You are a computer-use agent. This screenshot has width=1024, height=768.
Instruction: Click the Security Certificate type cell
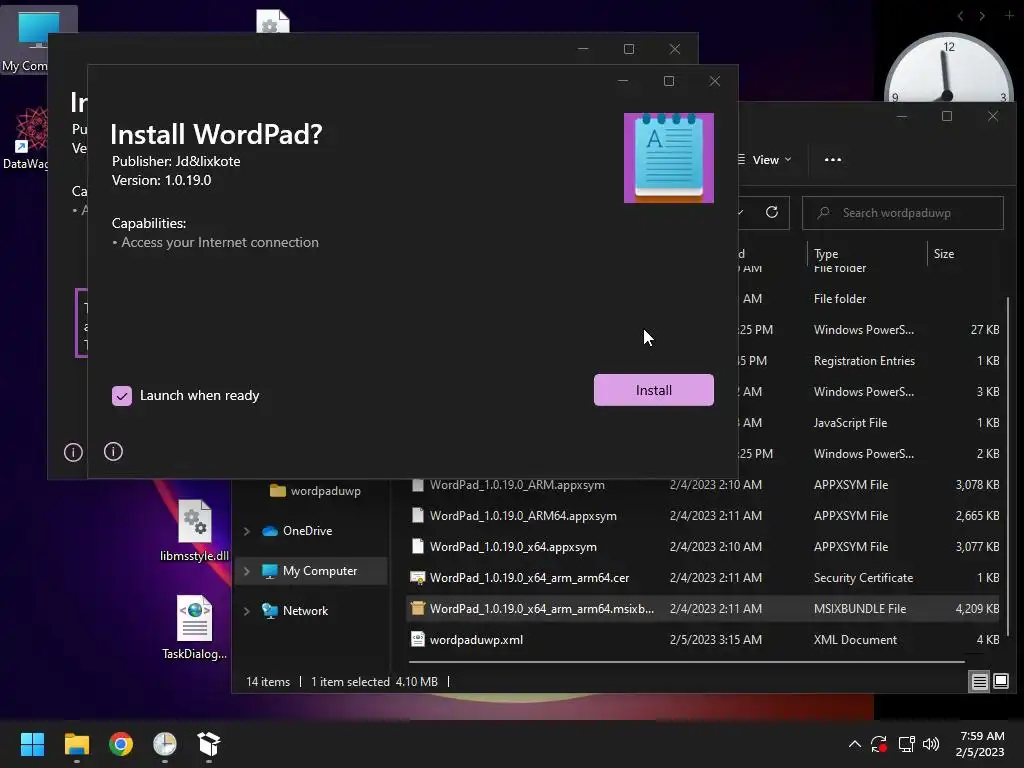click(863, 577)
